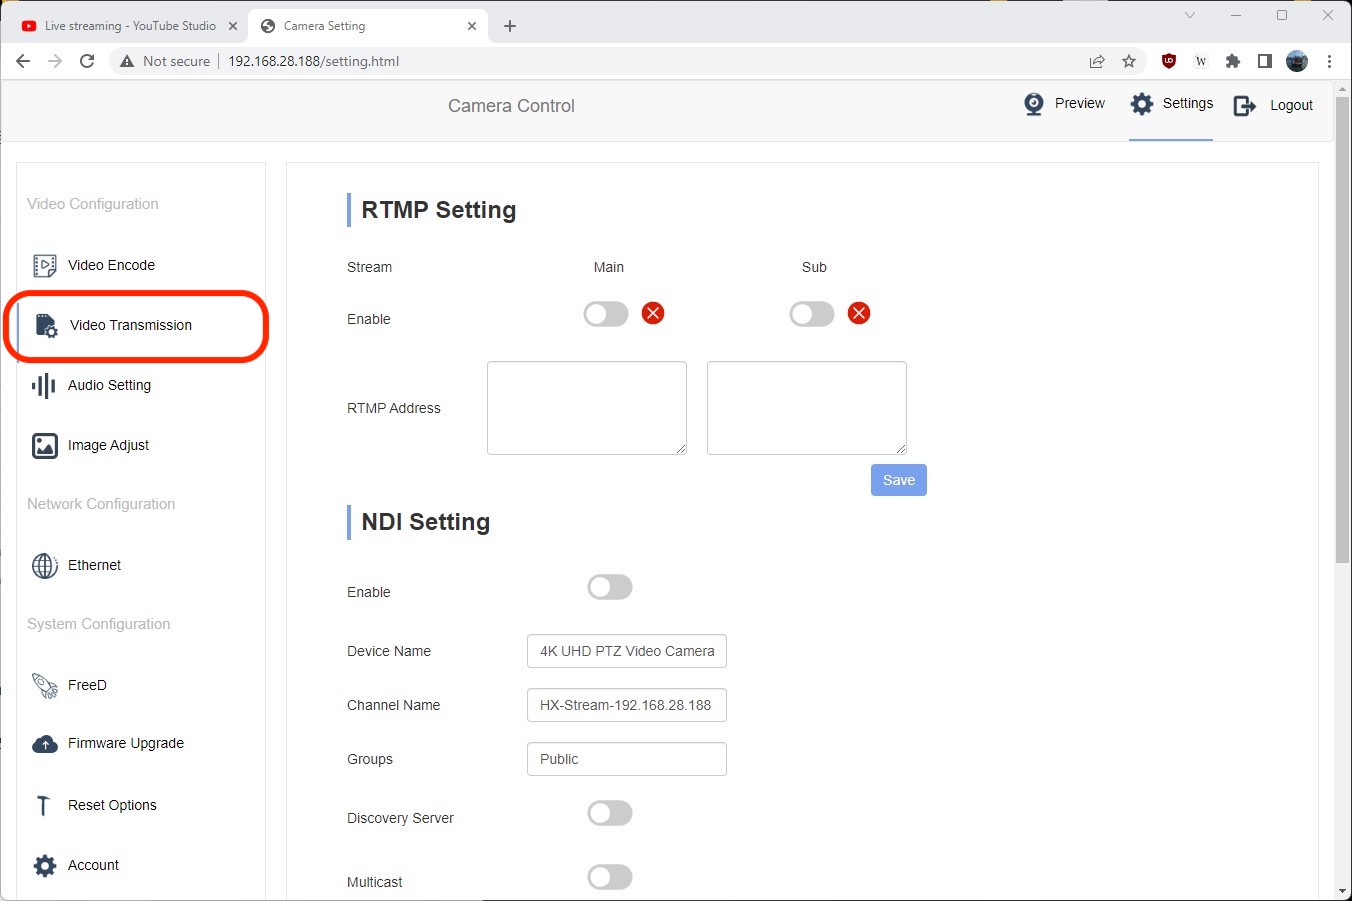Click the Main RTMP Address text box

click(x=586, y=408)
